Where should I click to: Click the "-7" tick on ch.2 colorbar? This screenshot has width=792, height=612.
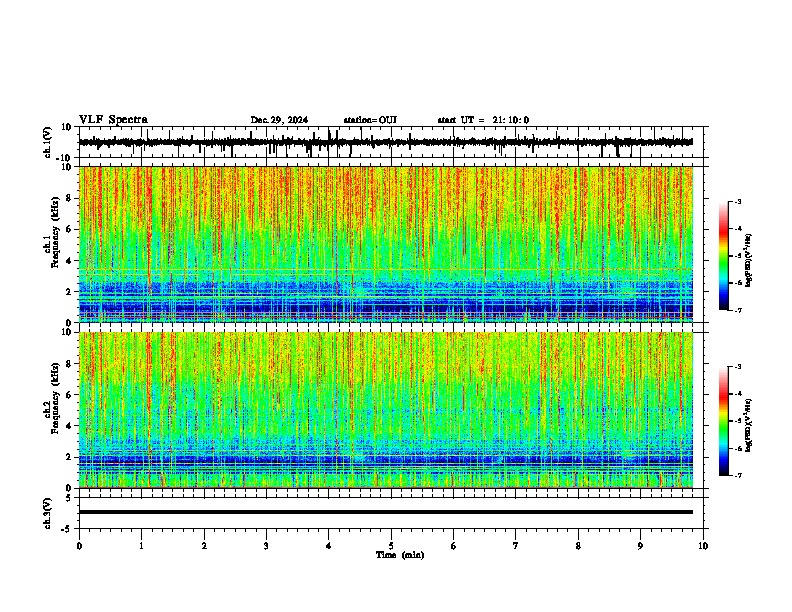click(x=738, y=475)
